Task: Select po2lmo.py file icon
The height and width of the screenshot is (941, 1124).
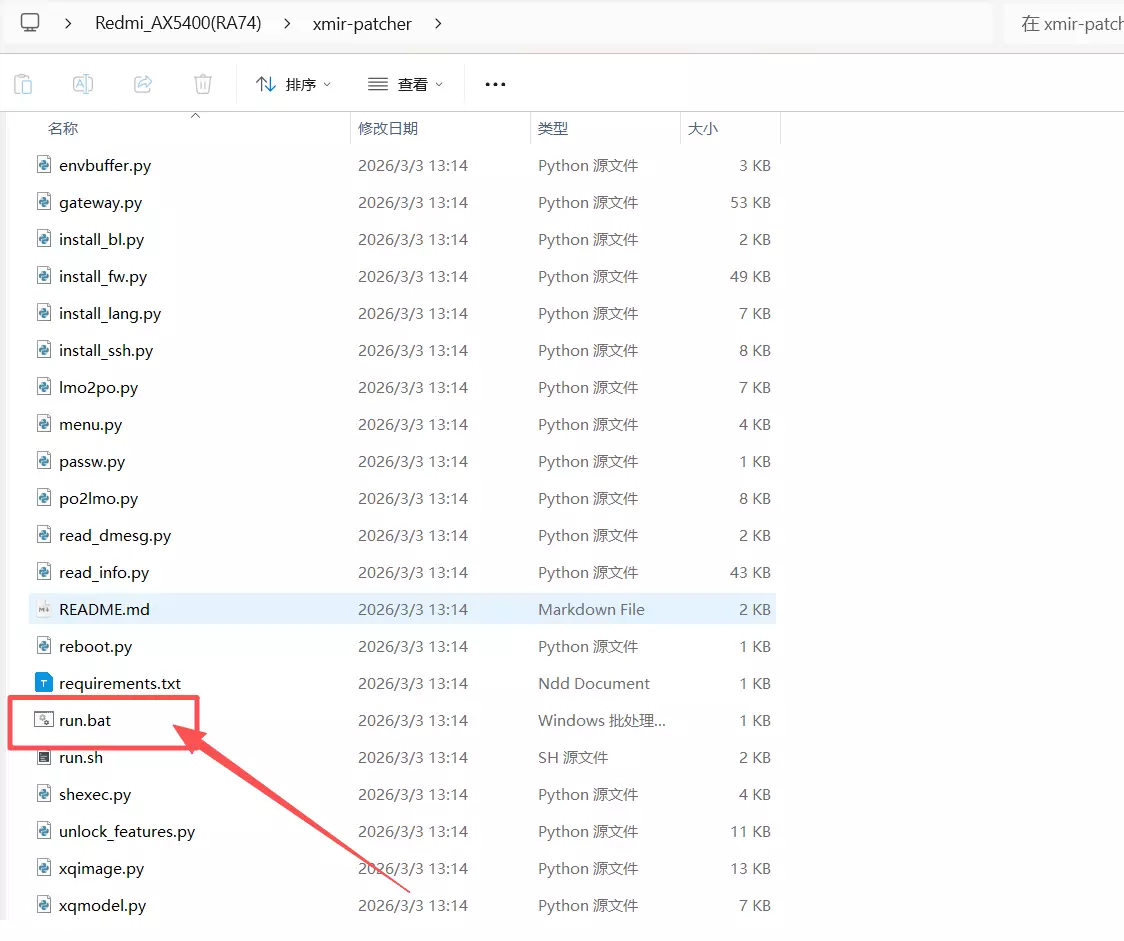Action: click(x=44, y=498)
